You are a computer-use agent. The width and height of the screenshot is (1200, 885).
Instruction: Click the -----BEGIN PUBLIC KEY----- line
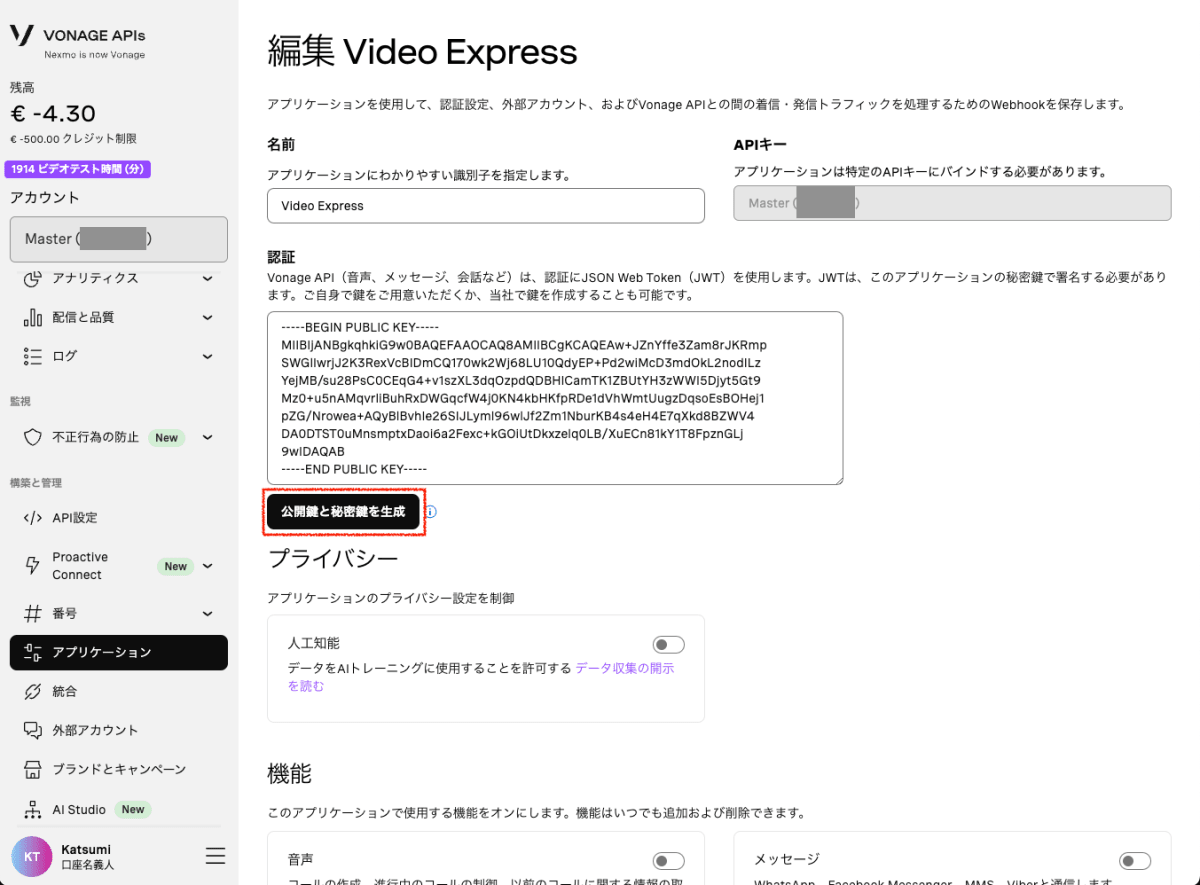pos(361,327)
